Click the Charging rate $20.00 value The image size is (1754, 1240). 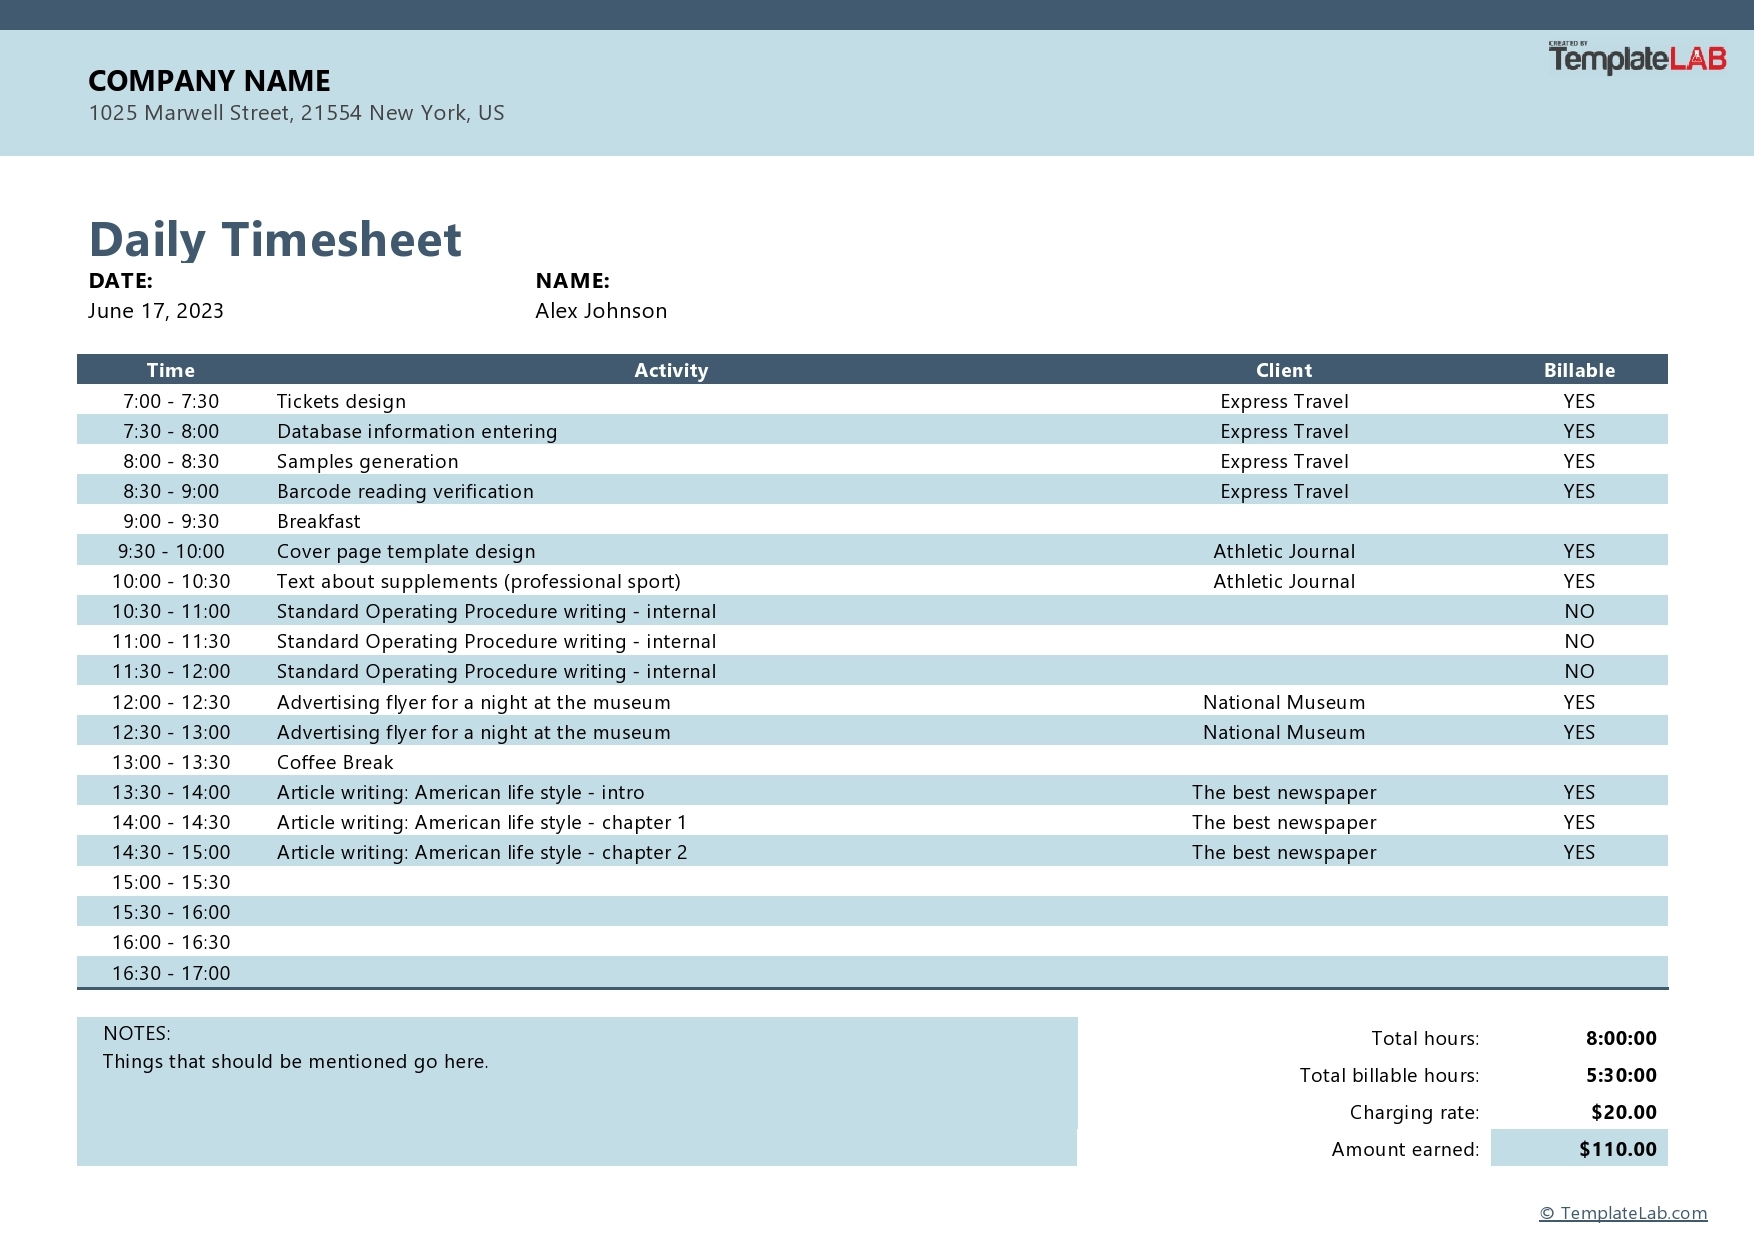coord(1623,1112)
